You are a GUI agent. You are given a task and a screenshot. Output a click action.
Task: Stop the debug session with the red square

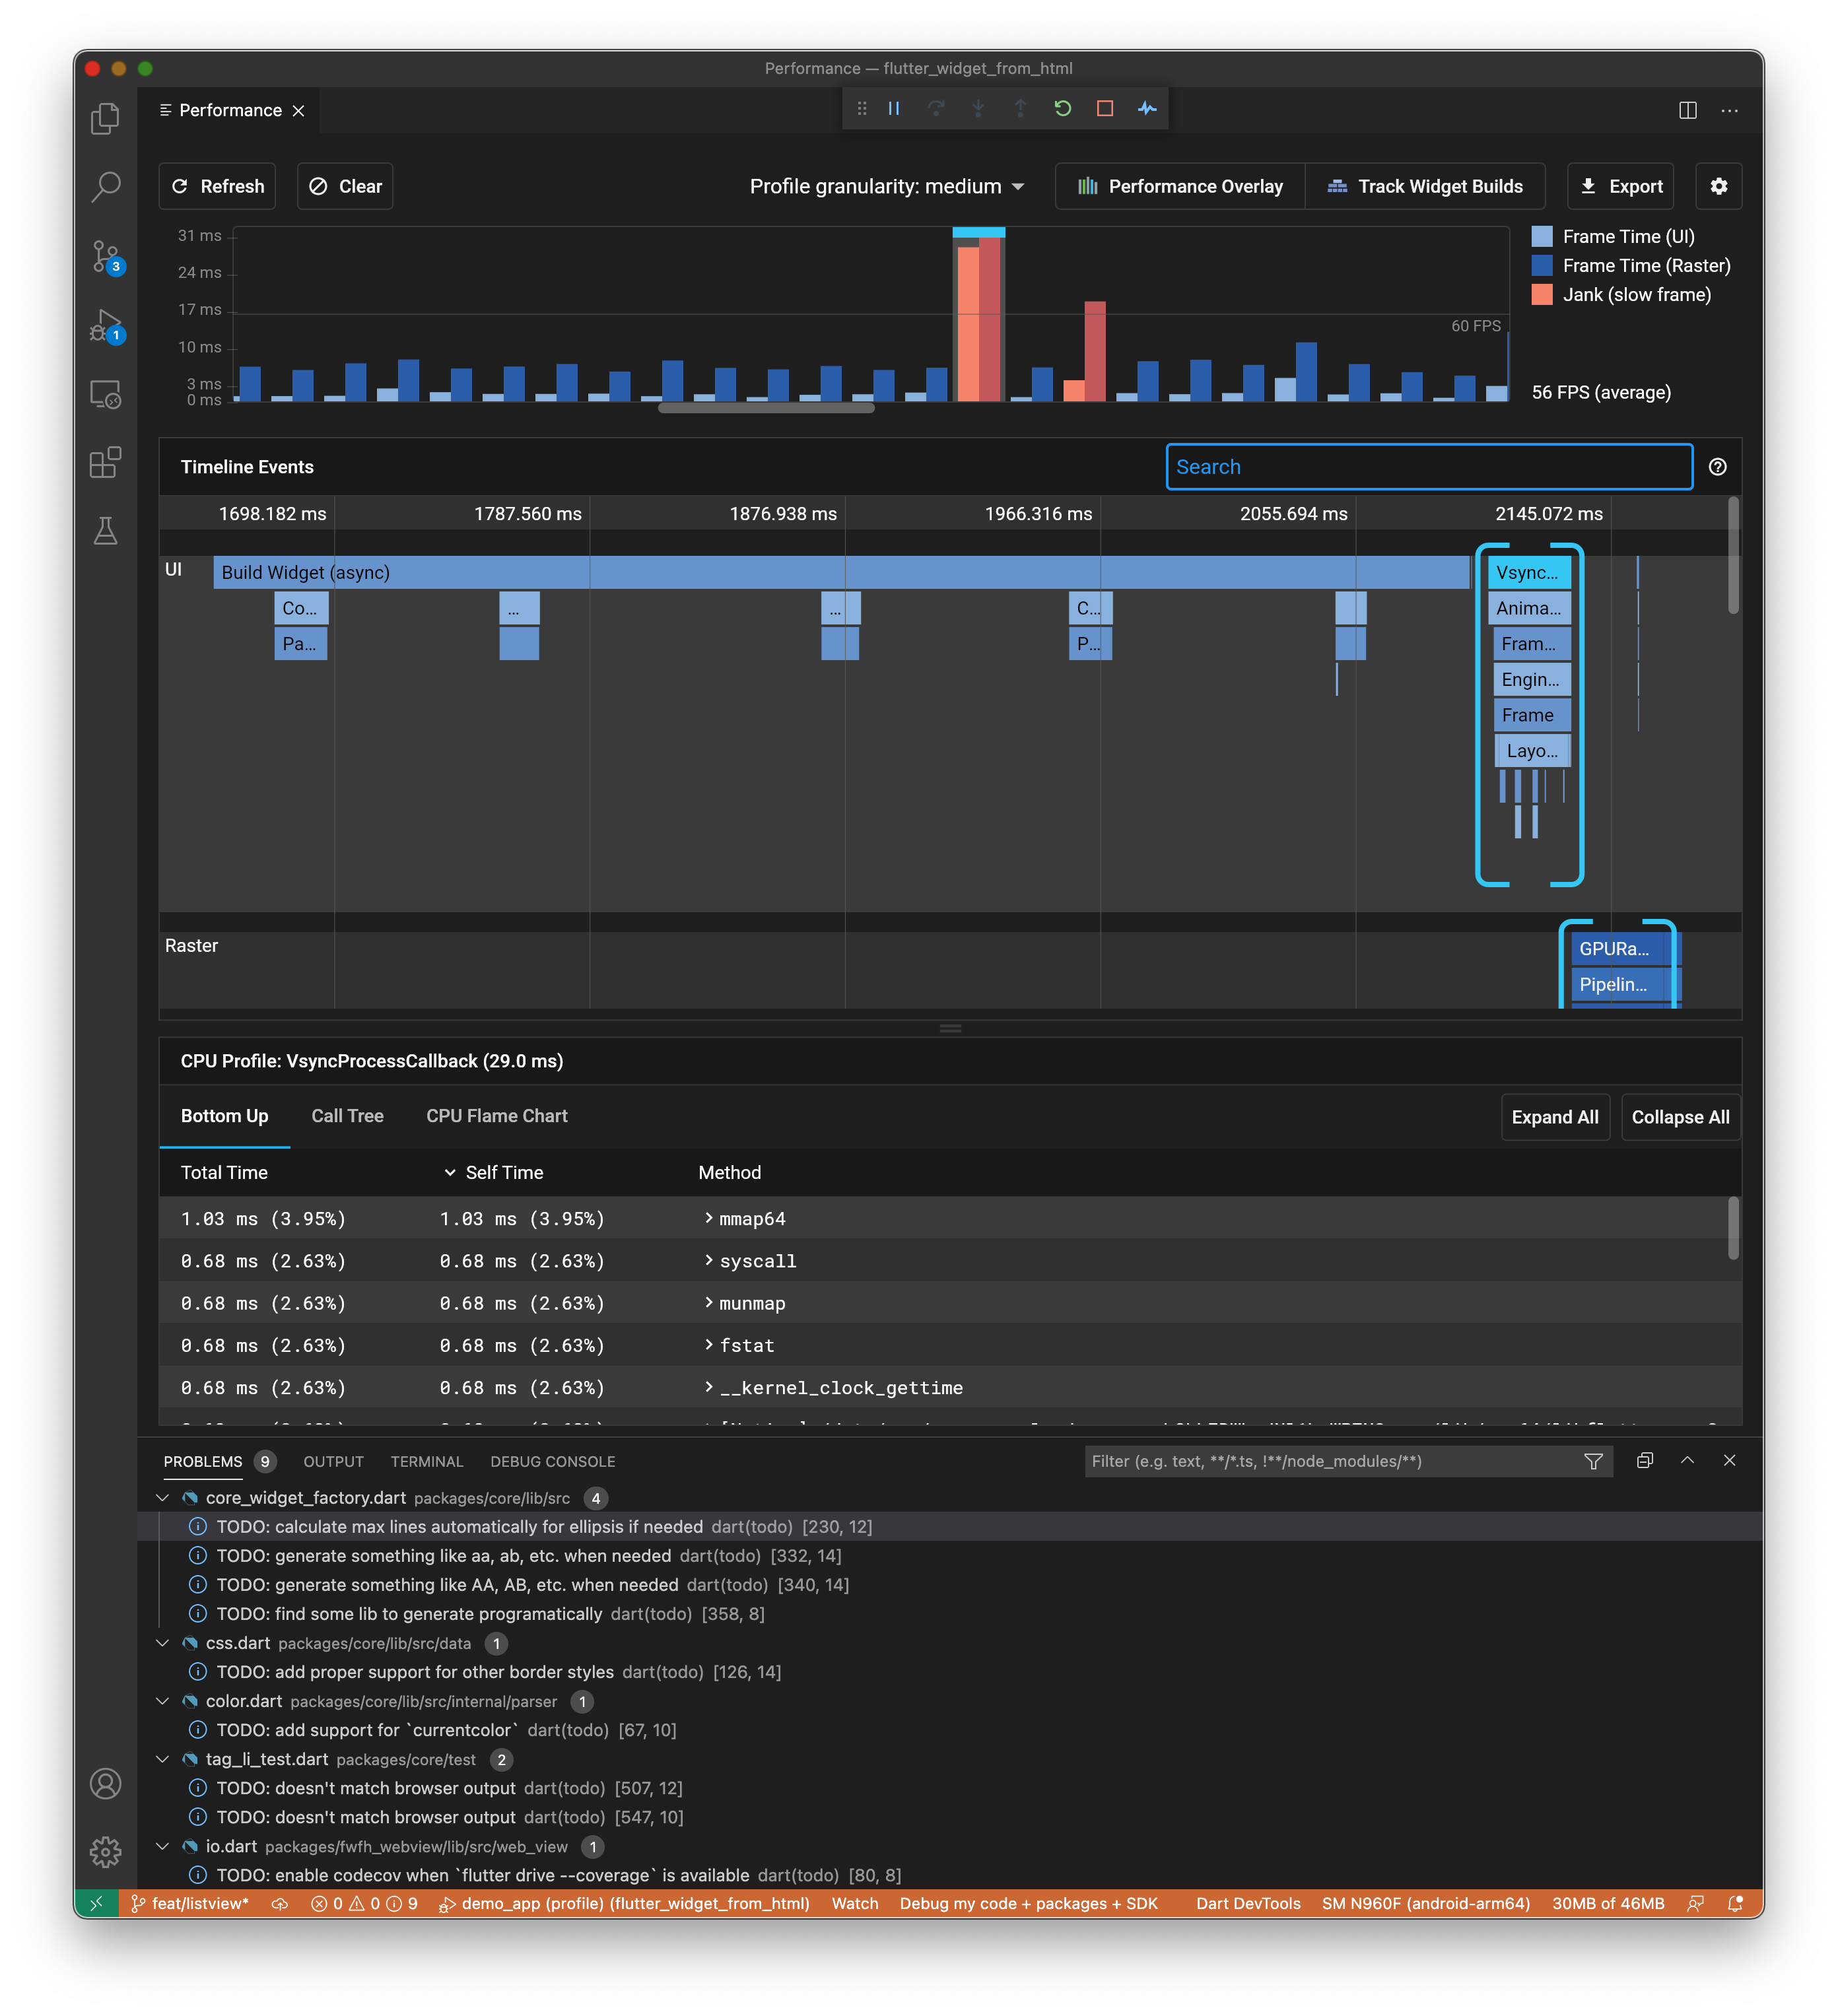(x=1105, y=108)
